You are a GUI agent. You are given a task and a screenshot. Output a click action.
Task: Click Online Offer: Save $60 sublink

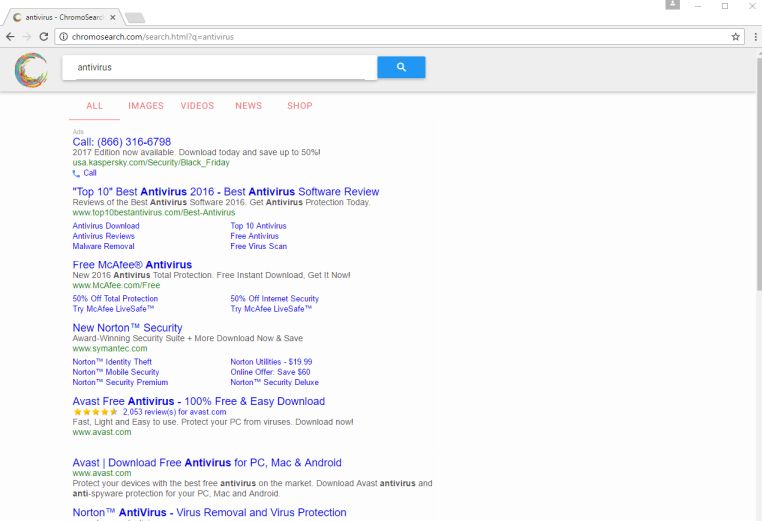270,372
